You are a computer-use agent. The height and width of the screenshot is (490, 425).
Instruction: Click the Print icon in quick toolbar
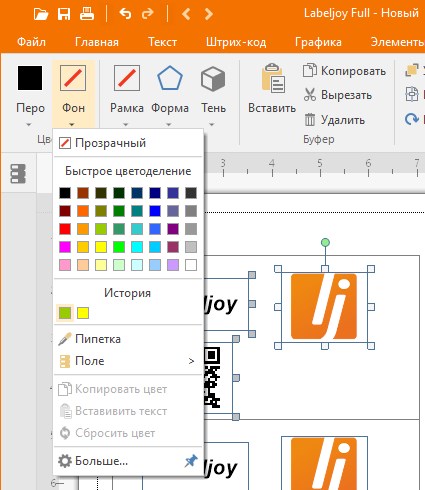click(87, 14)
